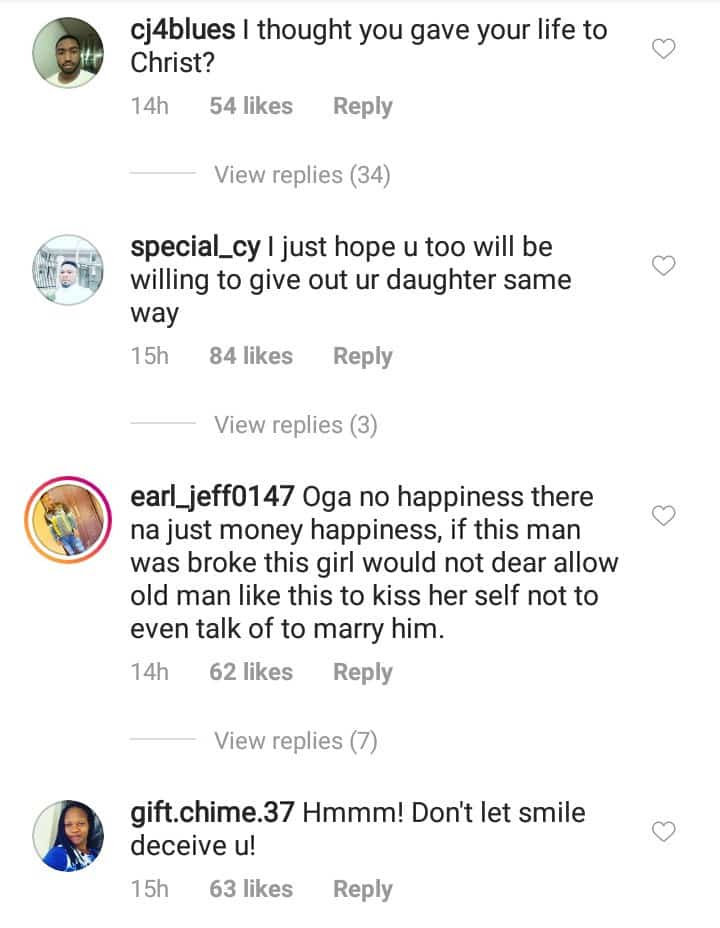720x928 pixels.
Task: View who gave 84 likes
Action: click(x=250, y=356)
